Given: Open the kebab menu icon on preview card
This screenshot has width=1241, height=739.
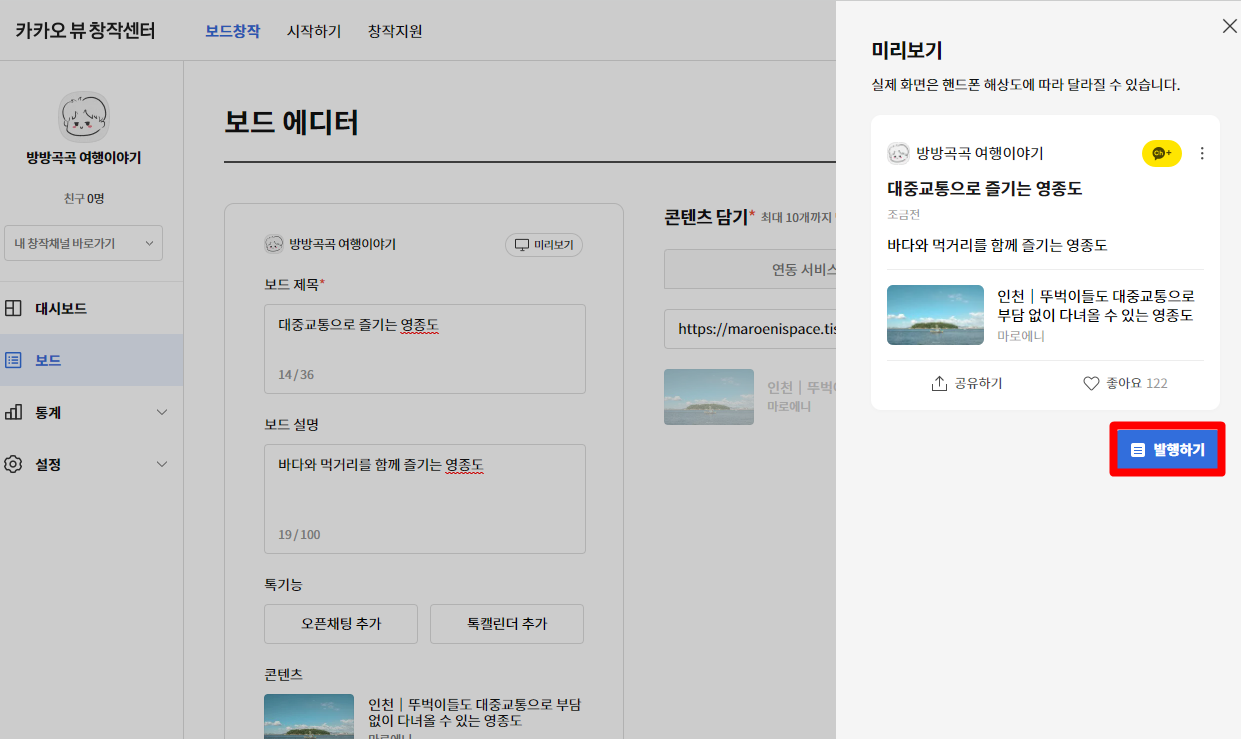Looking at the screenshot, I should pyautogui.click(x=1202, y=153).
